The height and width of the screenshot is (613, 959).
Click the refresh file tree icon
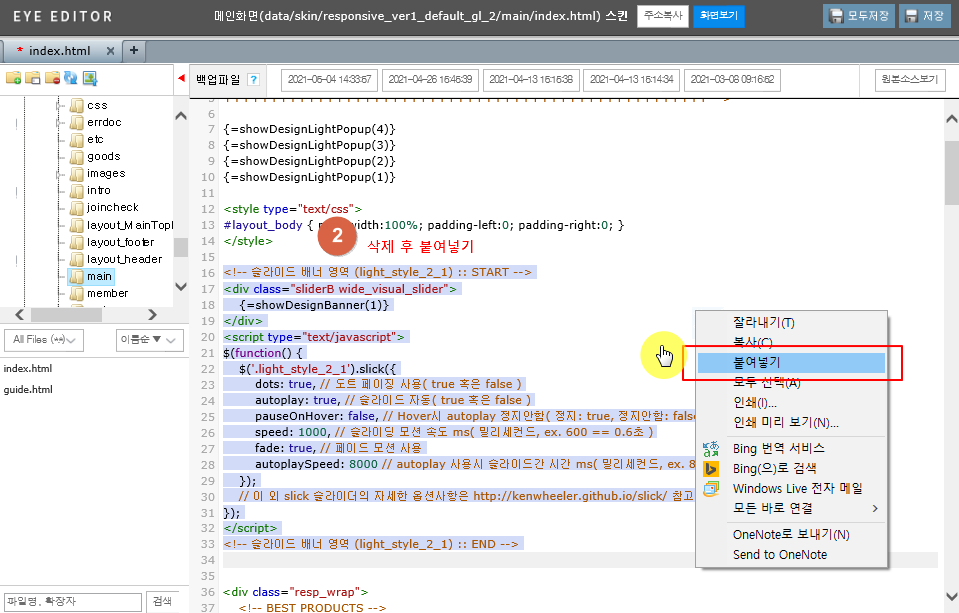[71, 78]
